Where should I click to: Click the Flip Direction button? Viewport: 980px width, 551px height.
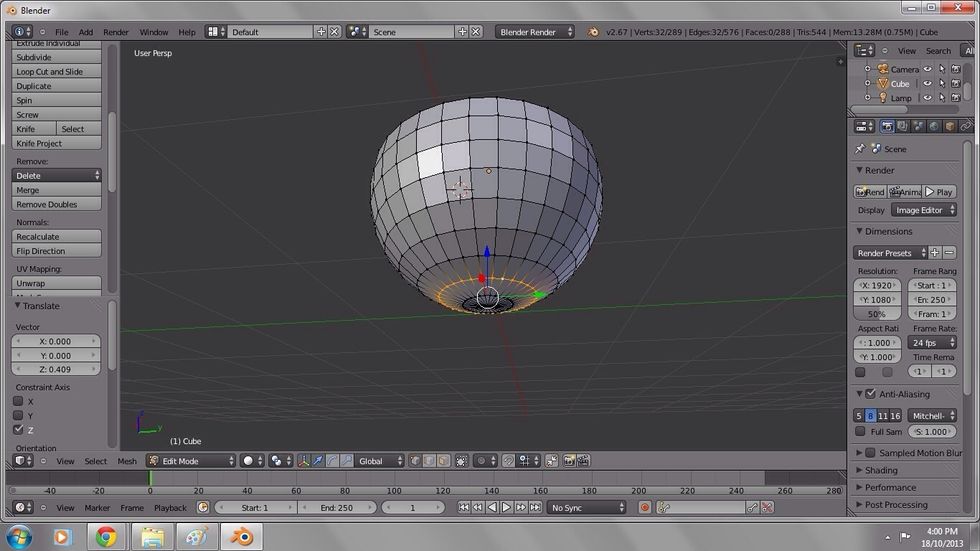56,251
